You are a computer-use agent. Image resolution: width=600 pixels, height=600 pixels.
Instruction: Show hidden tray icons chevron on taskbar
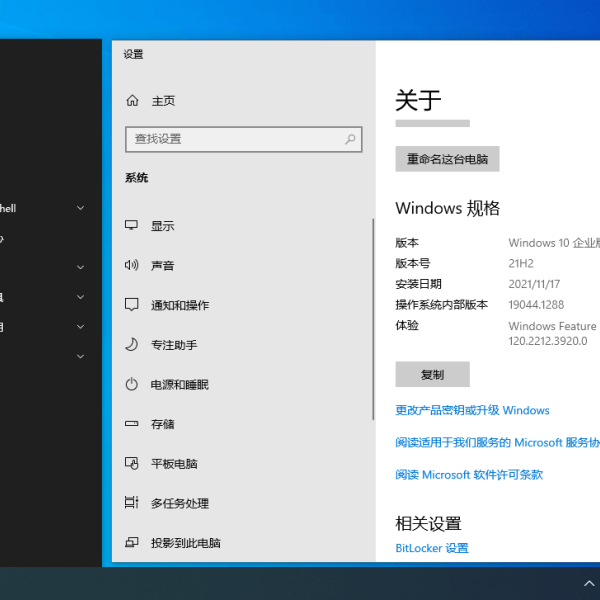pyautogui.click(x=589, y=584)
